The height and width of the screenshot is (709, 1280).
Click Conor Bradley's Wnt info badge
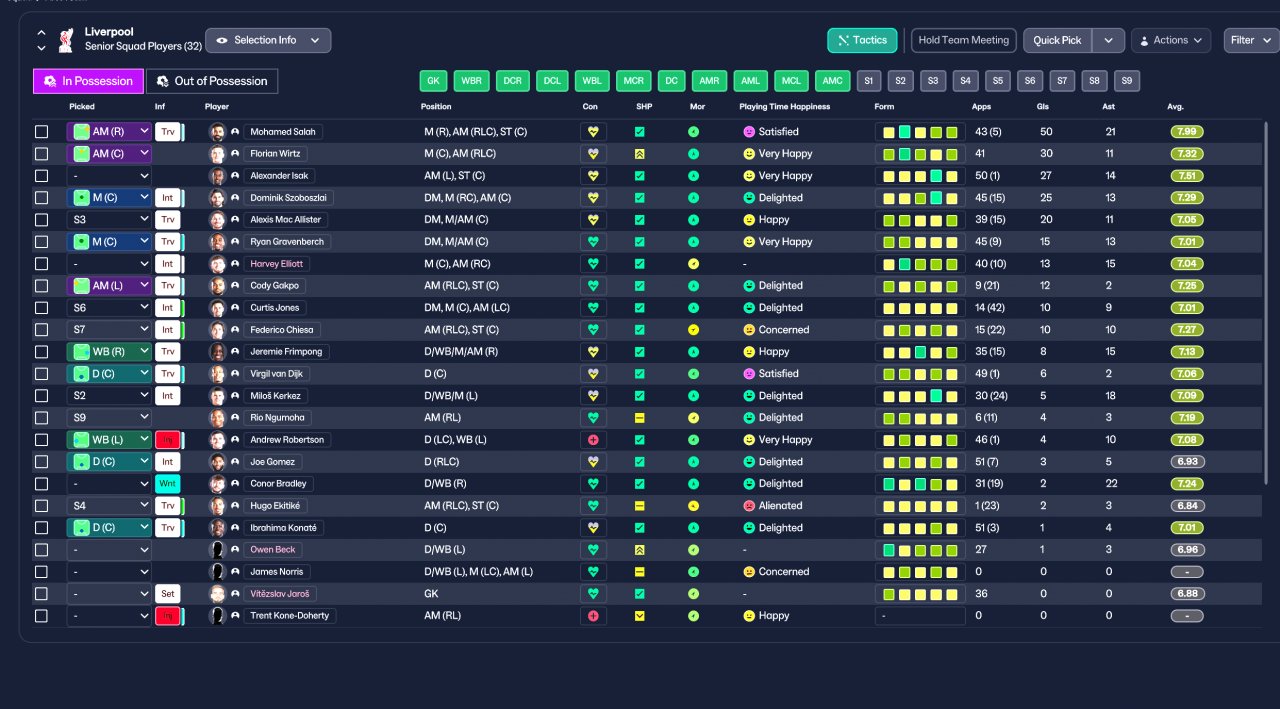pyautogui.click(x=167, y=484)
